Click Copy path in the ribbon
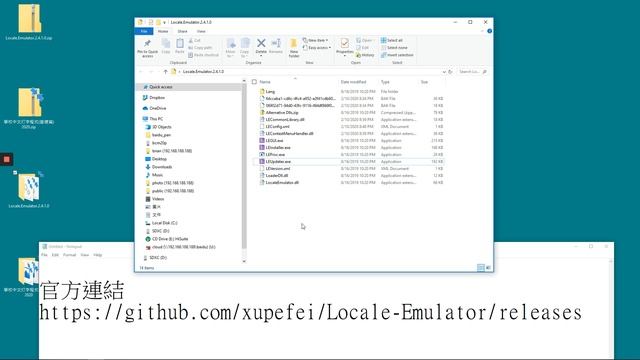640x360 pixels. coord(200,48)
